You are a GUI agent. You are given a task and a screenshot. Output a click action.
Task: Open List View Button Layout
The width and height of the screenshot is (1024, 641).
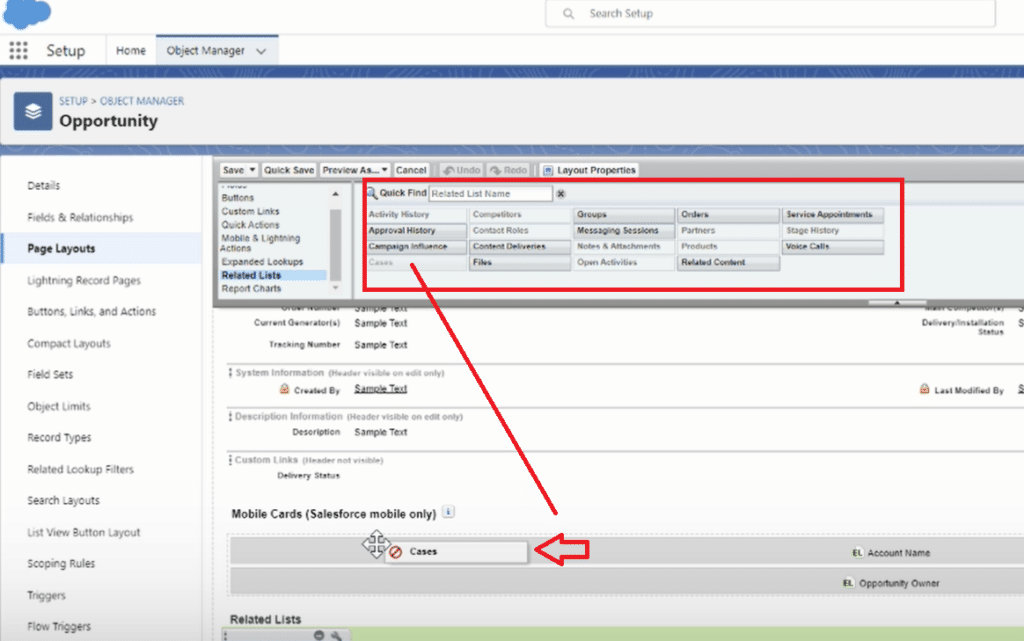point(84,533)
